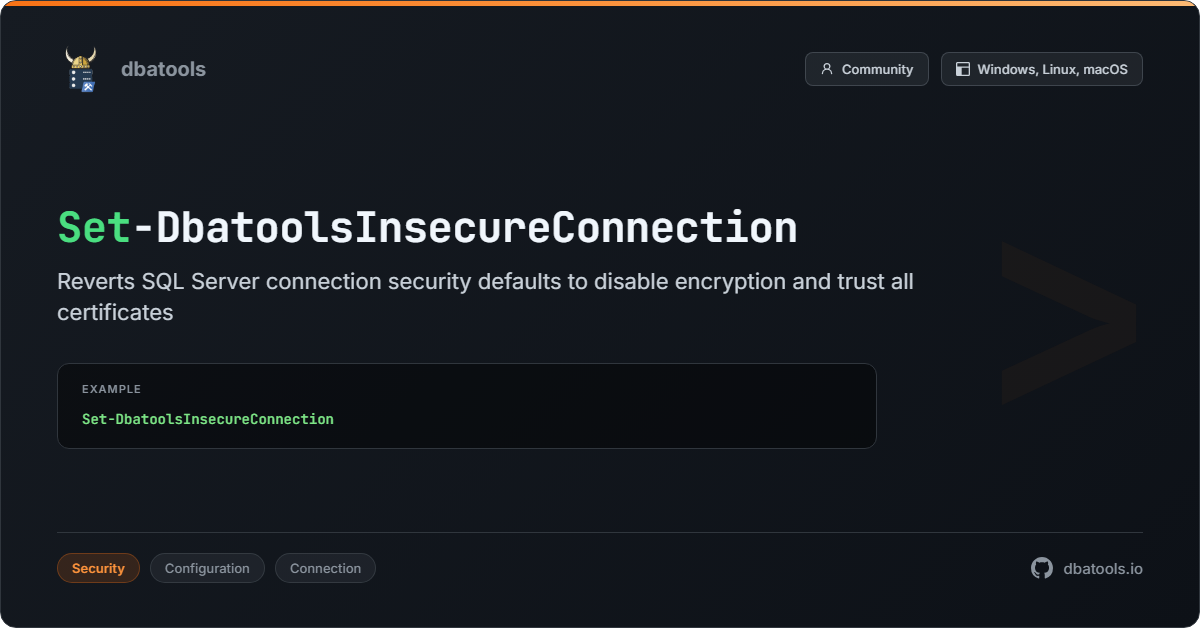Open the dbatools.io link
The image size is (1200, 628).
coord(1103,568)
